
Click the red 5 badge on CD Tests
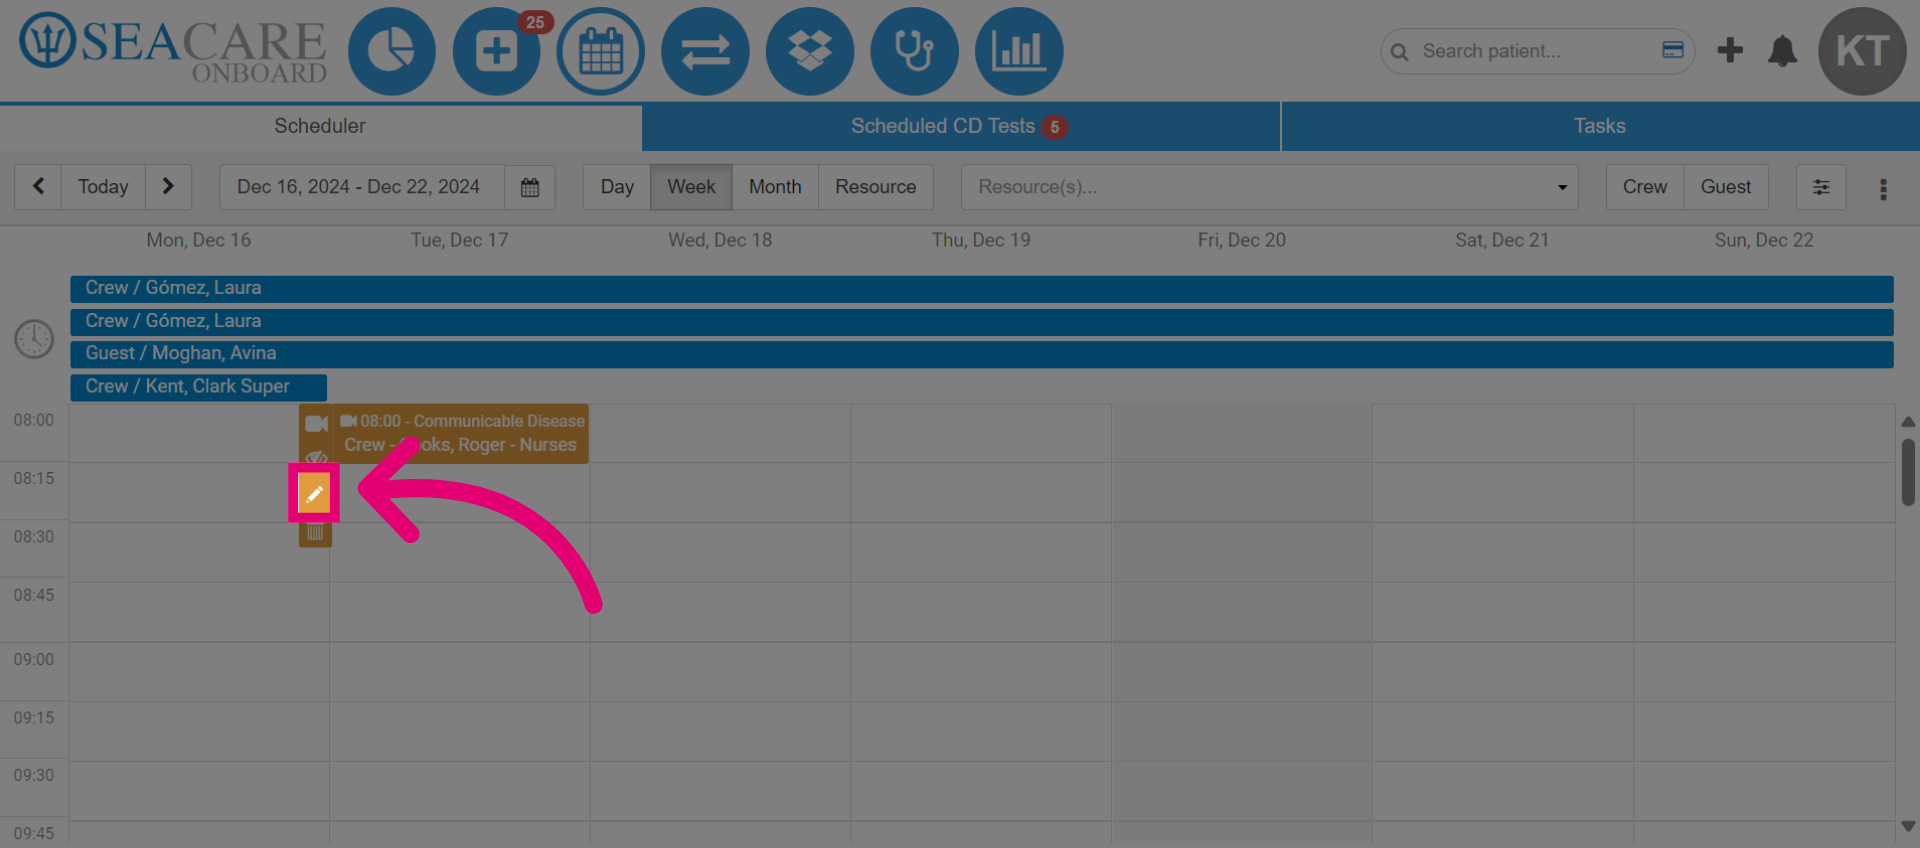1054,127
